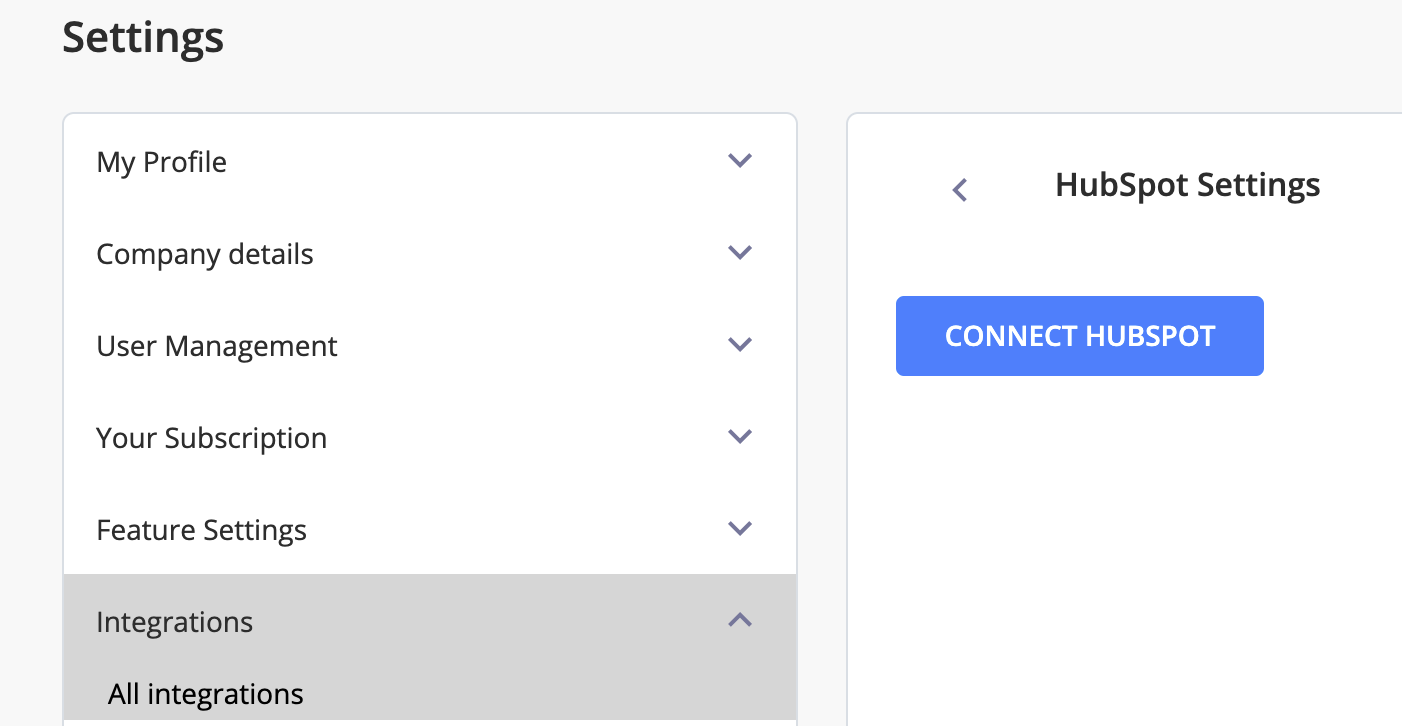Expand the My Profile chevron
This screenshot has height=726, width=1402.
point(740,160)
